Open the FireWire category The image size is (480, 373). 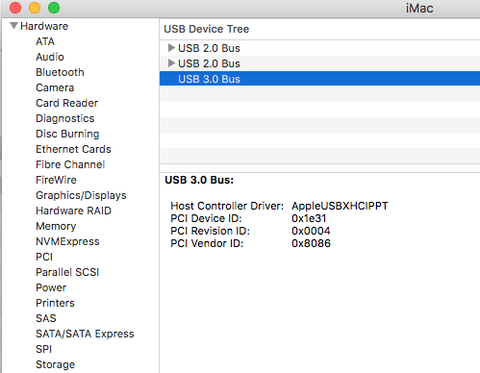56,180
